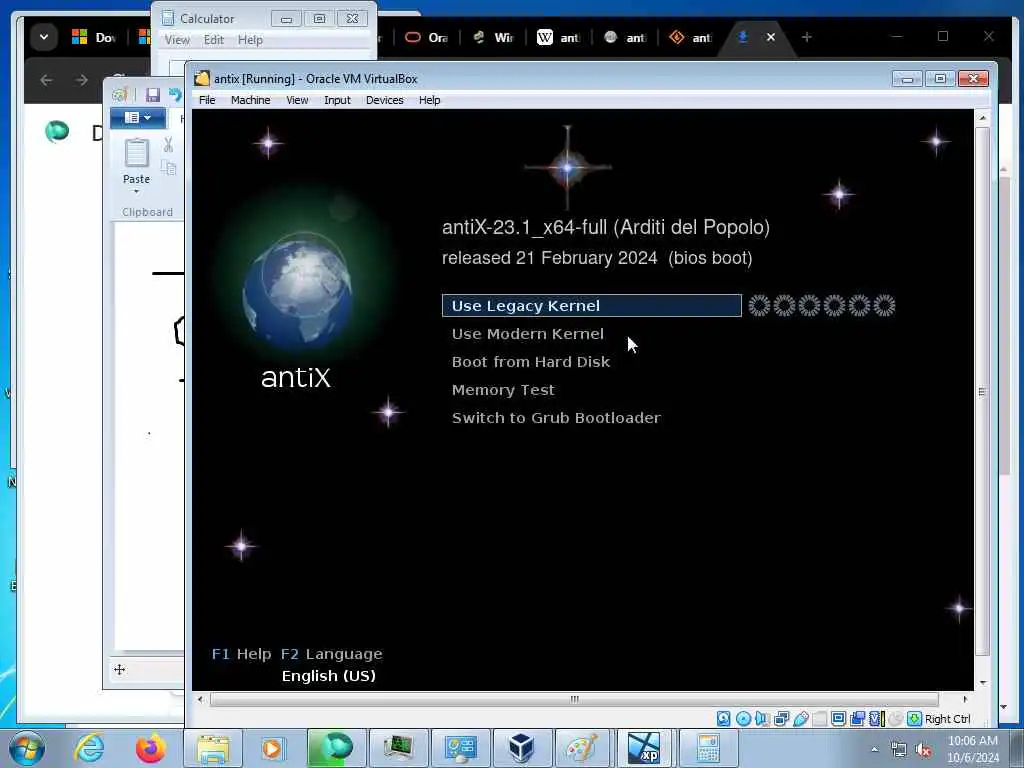The height and width of the screenshot is (768, 1024).
Task: Click Save icon in Paint quick access toolbar
Action: coord(153,95)
